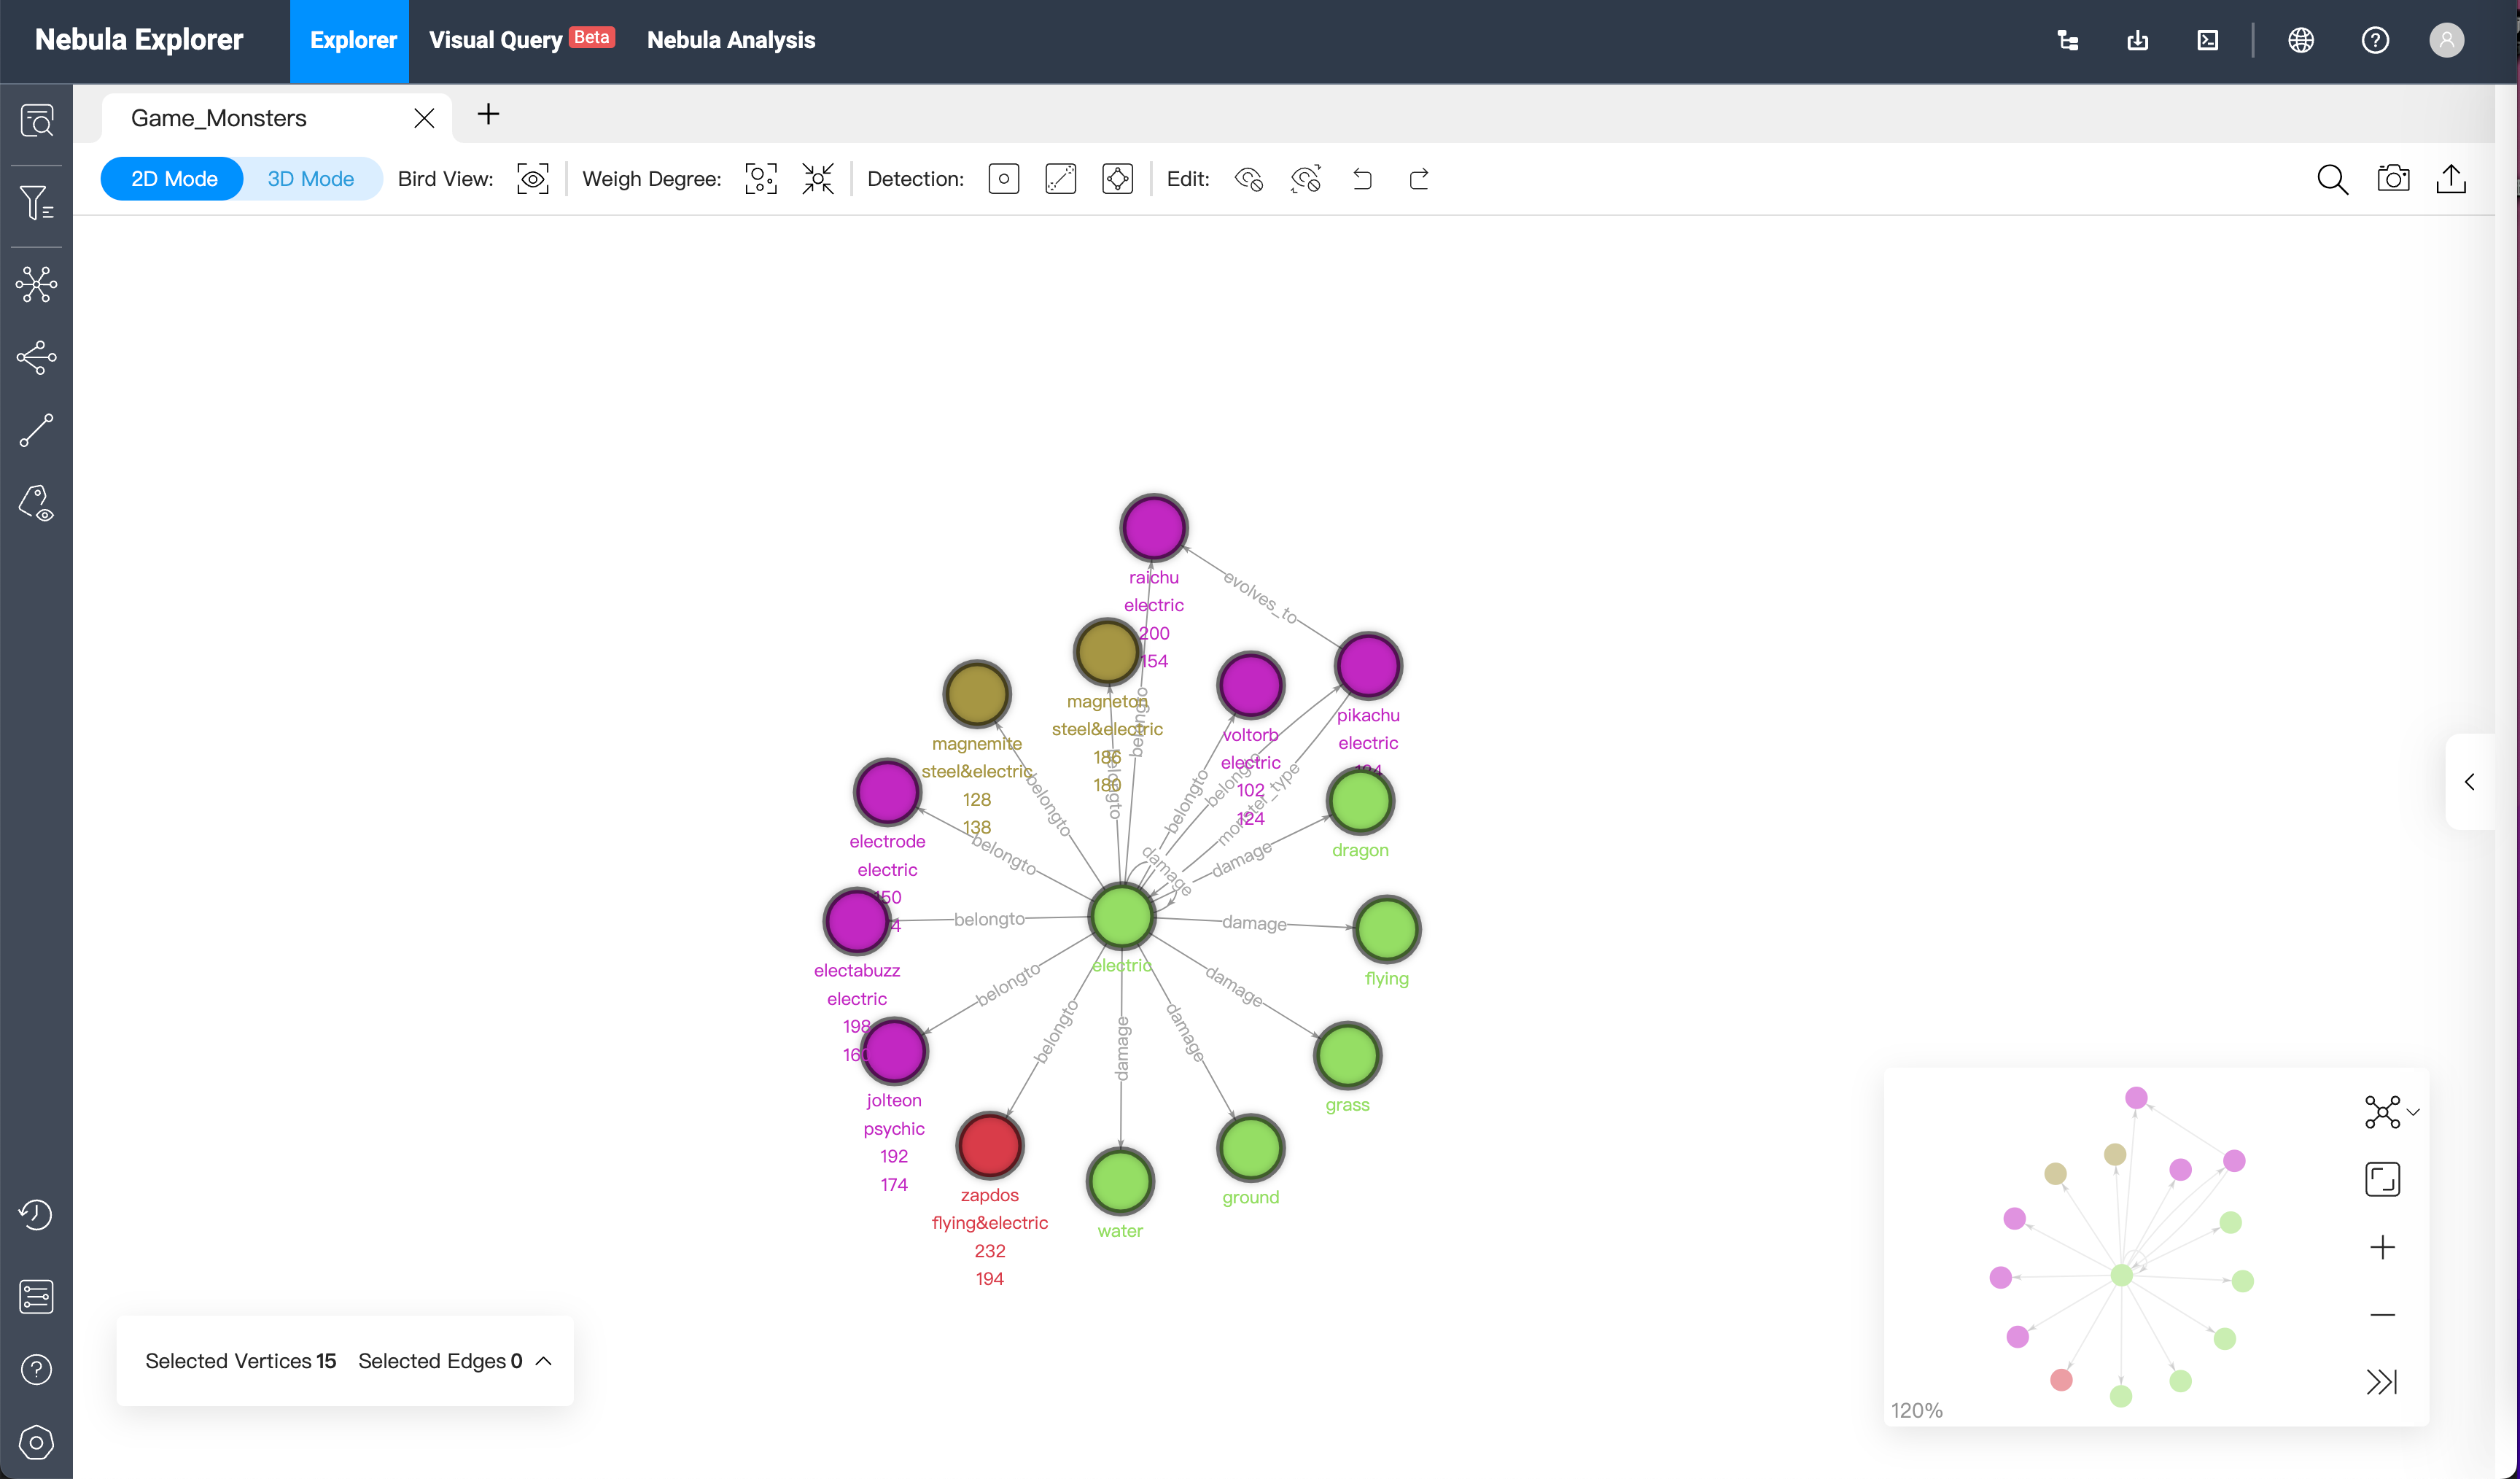Open the path search tool in sidebar
The width and height of the screenshot is (2520, 1479).
coord(37,430)
